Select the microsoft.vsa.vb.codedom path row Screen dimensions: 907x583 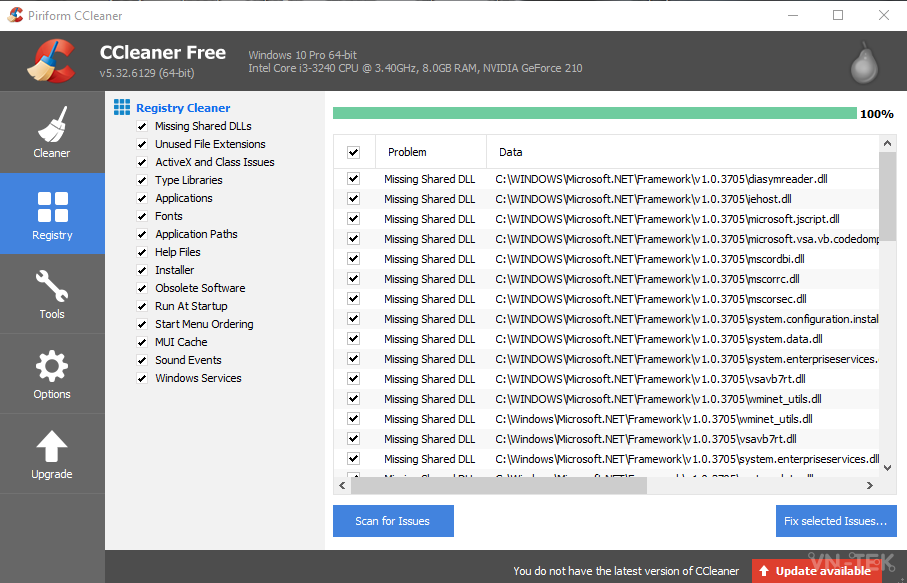(606, 239)
